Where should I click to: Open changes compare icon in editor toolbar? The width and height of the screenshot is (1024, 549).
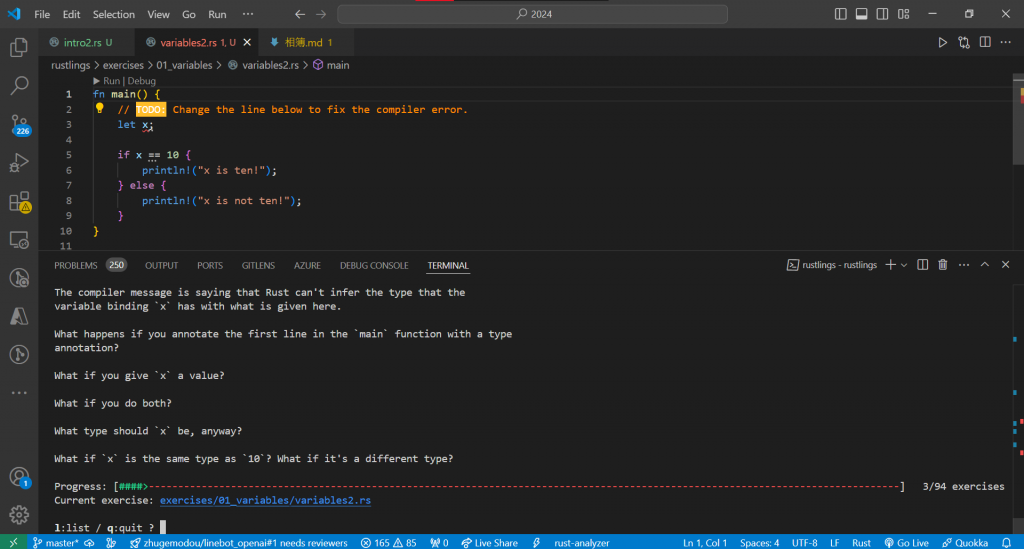click(963, 42)
